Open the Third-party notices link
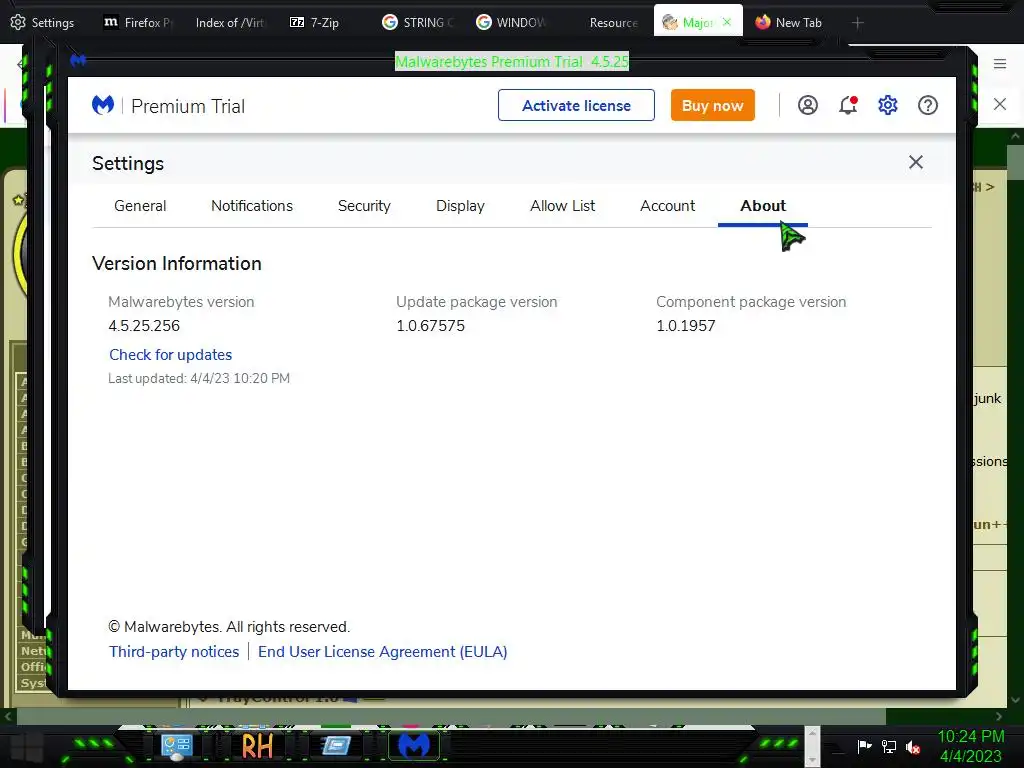Viewport: 1024px width, 768px height. 174,652
